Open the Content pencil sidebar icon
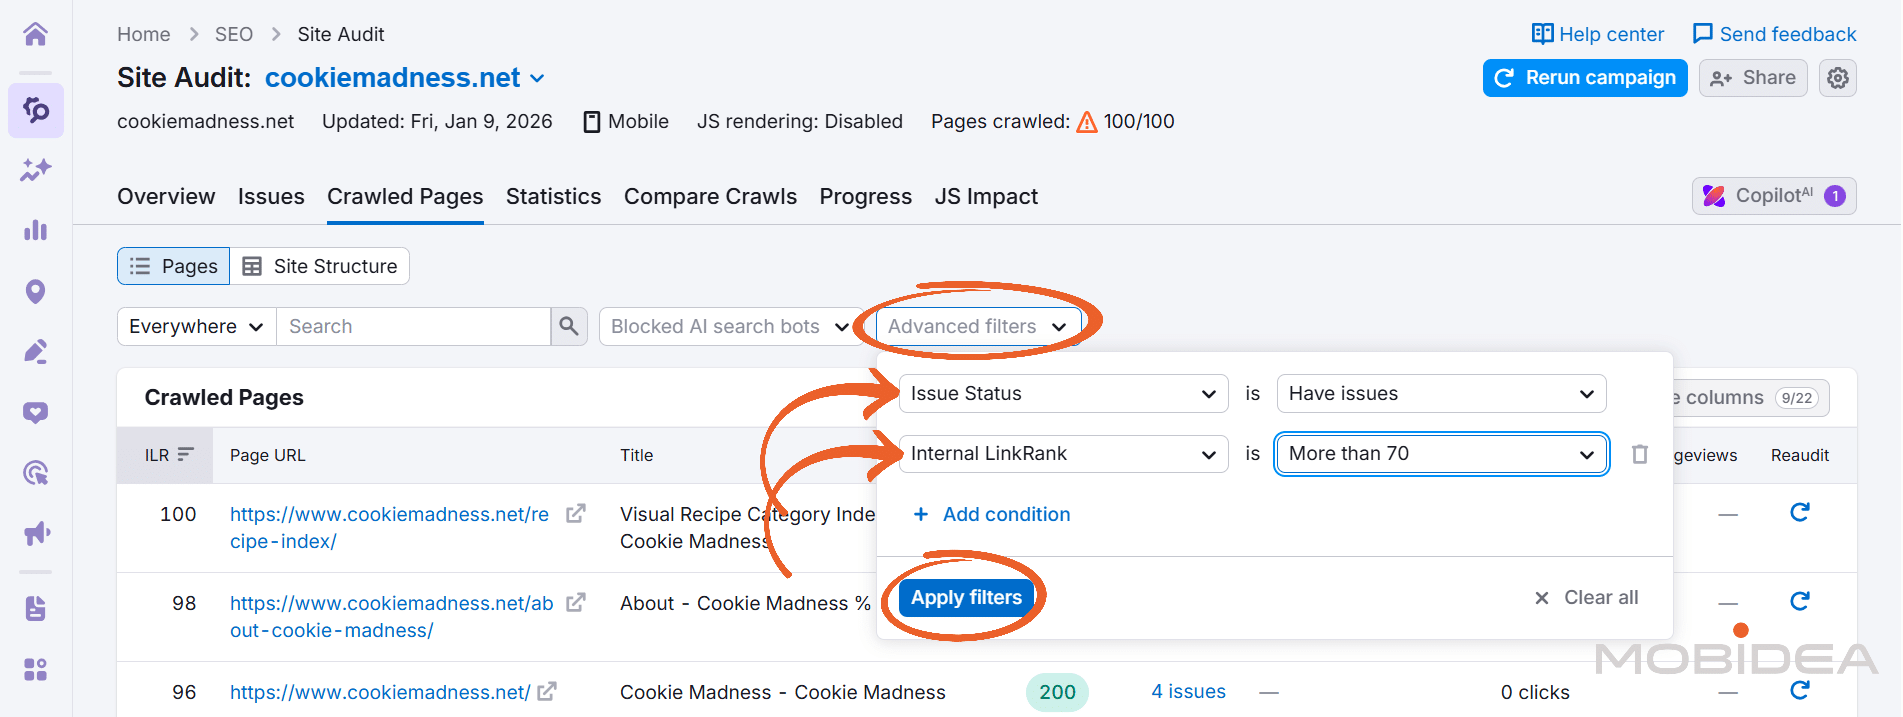1903x717 pixels. point(35,352)
